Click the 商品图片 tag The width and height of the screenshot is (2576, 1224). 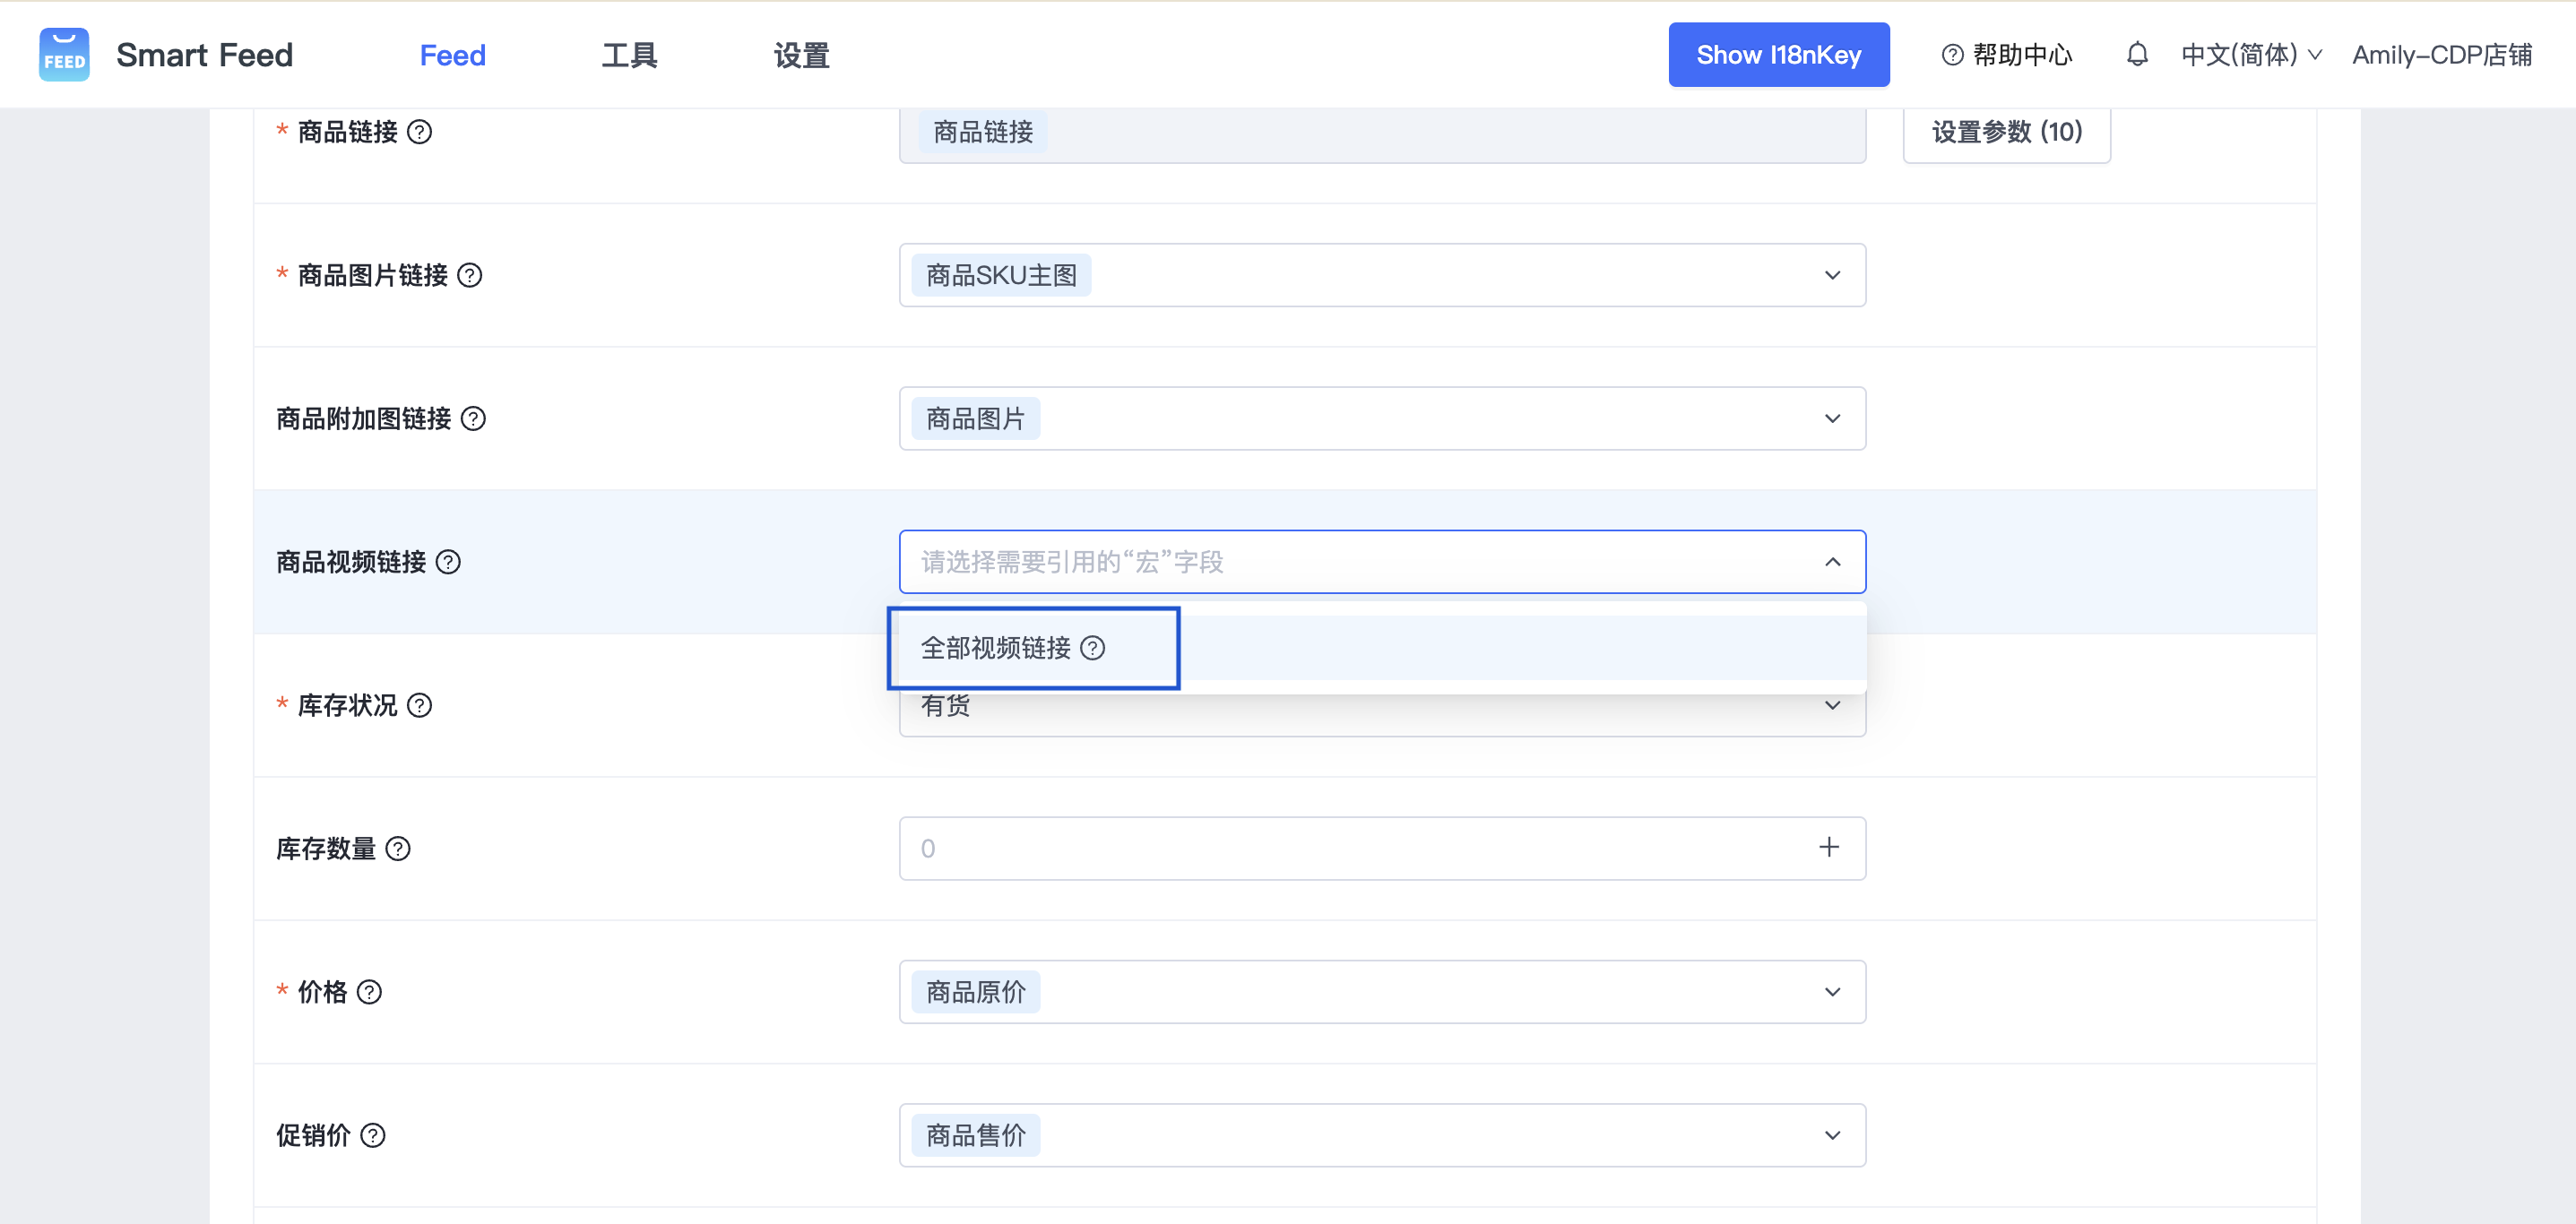[976, 419]
